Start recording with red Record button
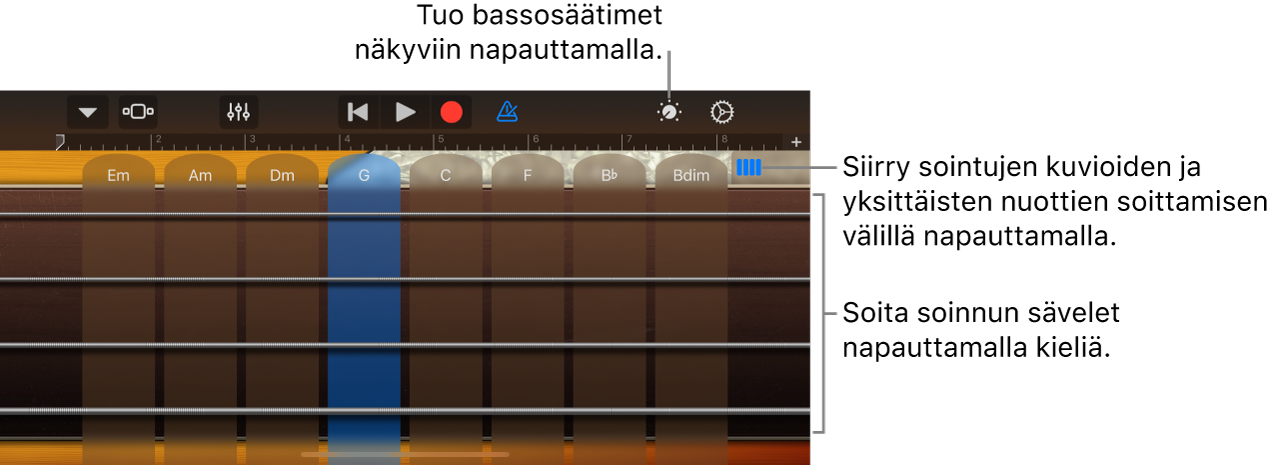The image size is (1279, 466). 452,112
